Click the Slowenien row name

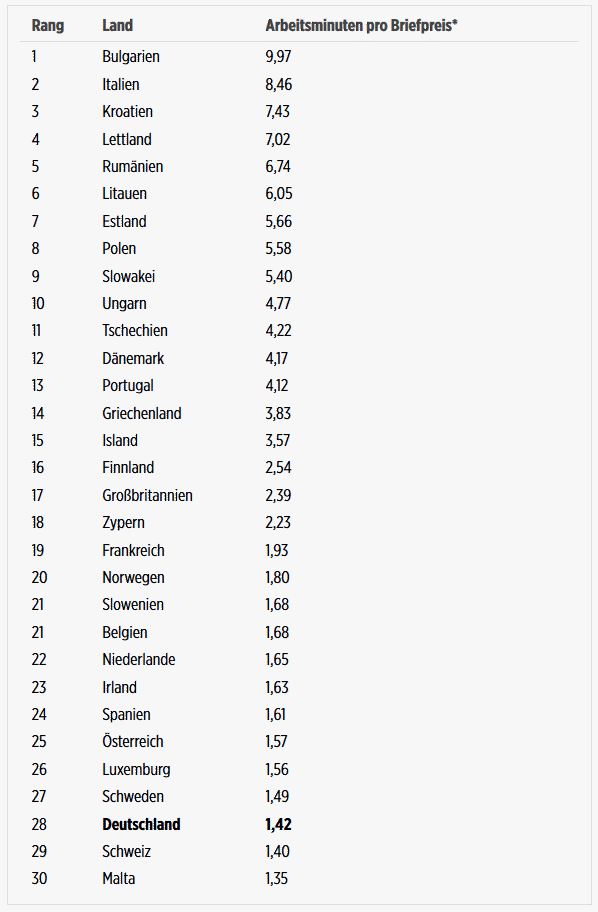coord(133,605)
